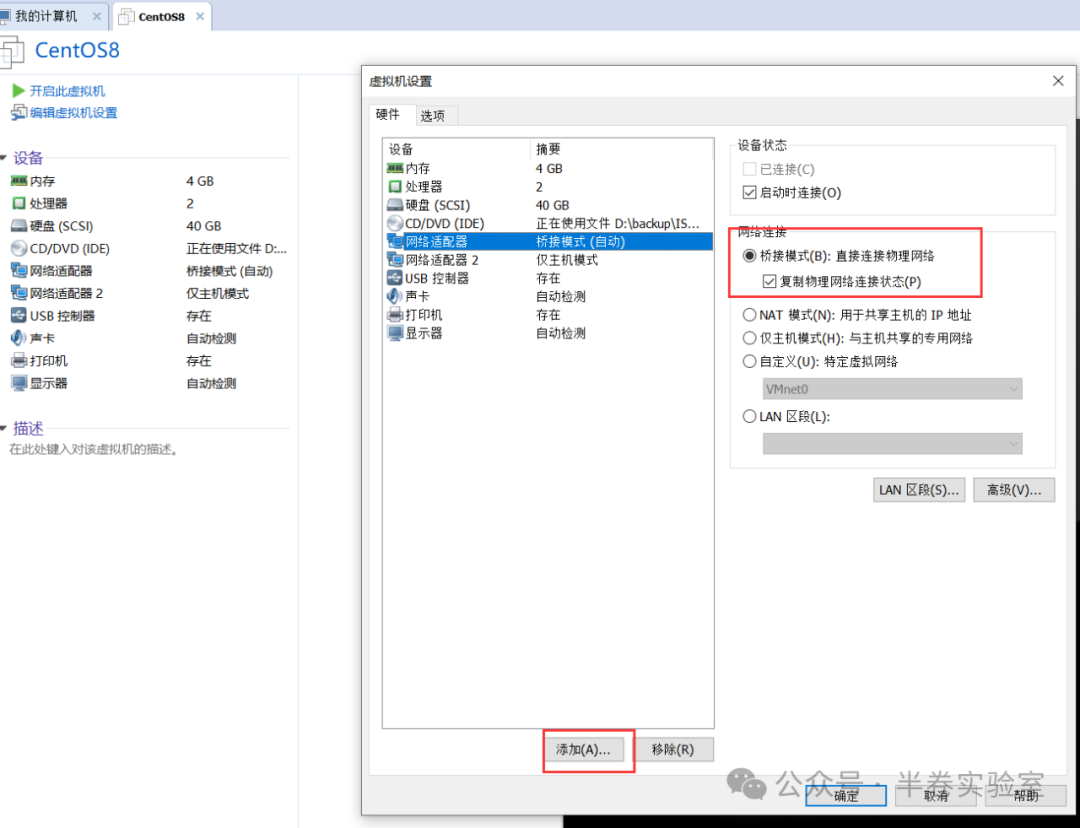The image size is (1080, 828).
Task: Click 编辑虚拟机设置 link
Action: 74,112
